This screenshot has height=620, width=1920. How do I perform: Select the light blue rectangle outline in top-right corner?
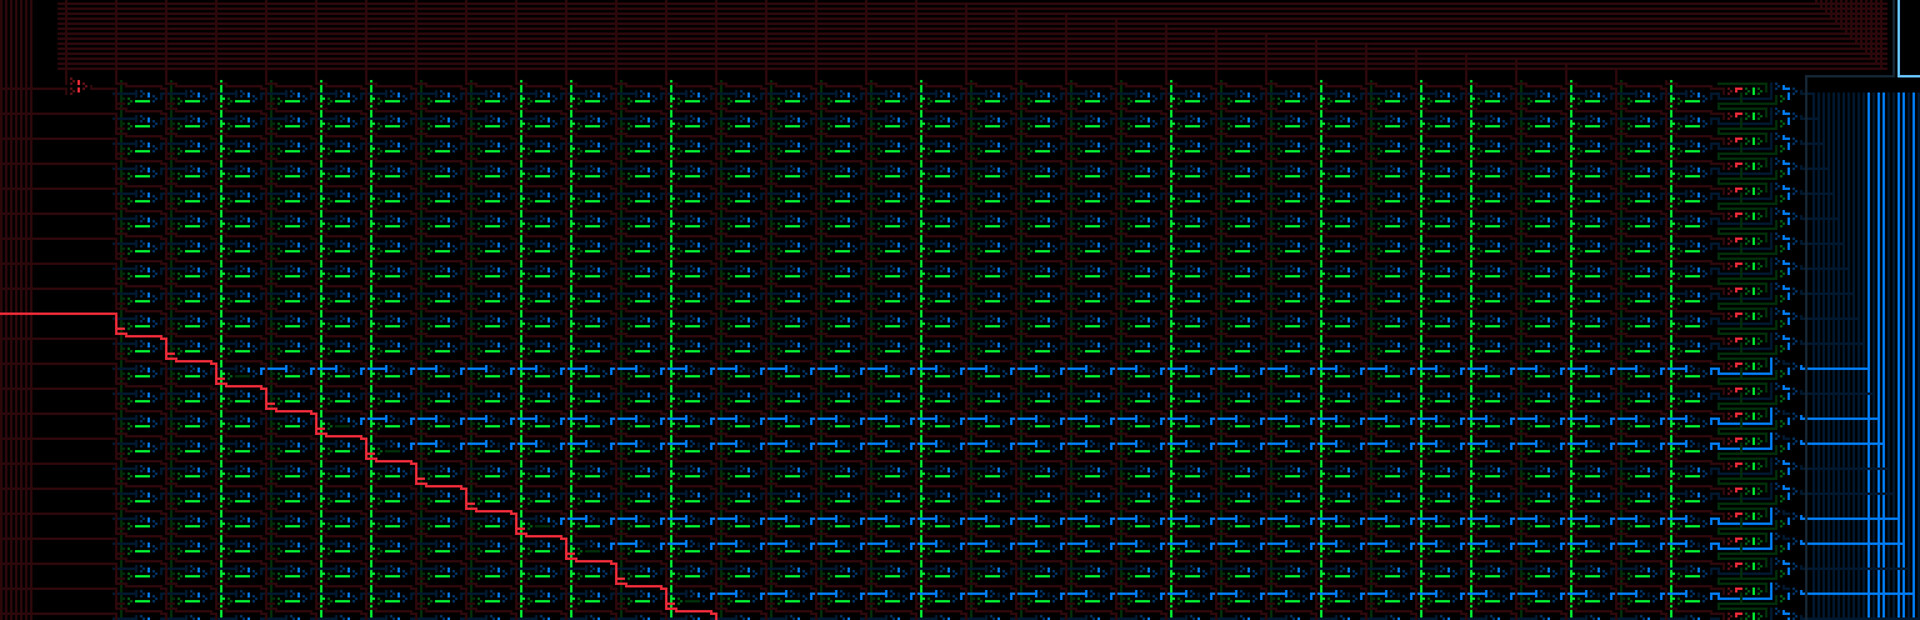(x=1908, y=40)
